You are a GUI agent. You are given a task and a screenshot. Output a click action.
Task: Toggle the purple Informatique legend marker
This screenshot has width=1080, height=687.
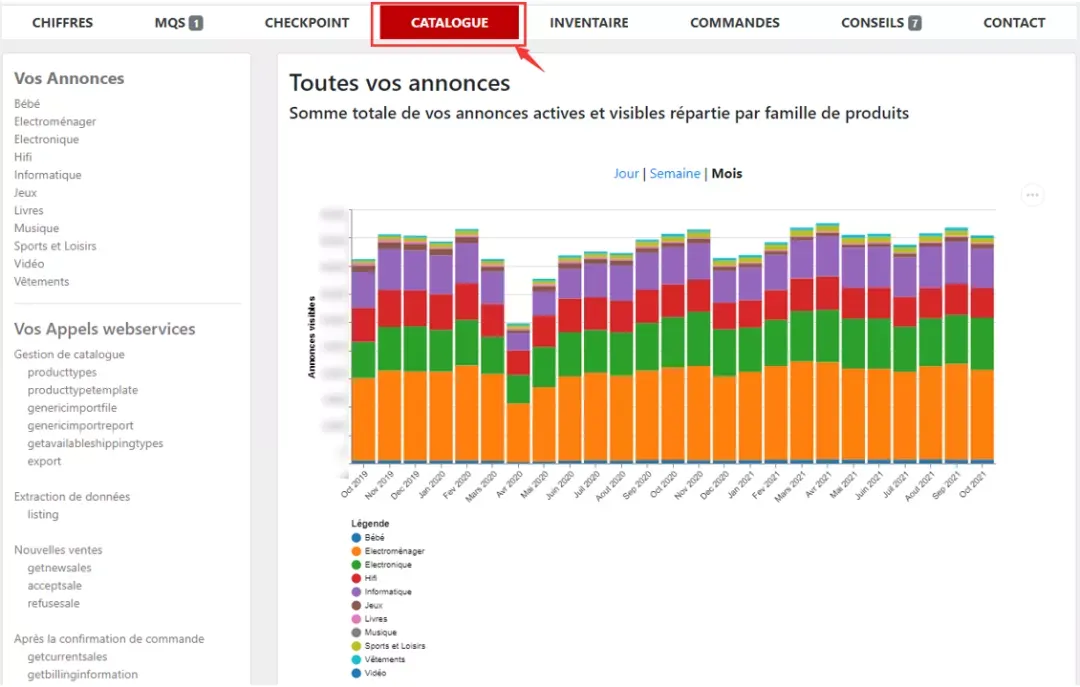pos(356,592)
